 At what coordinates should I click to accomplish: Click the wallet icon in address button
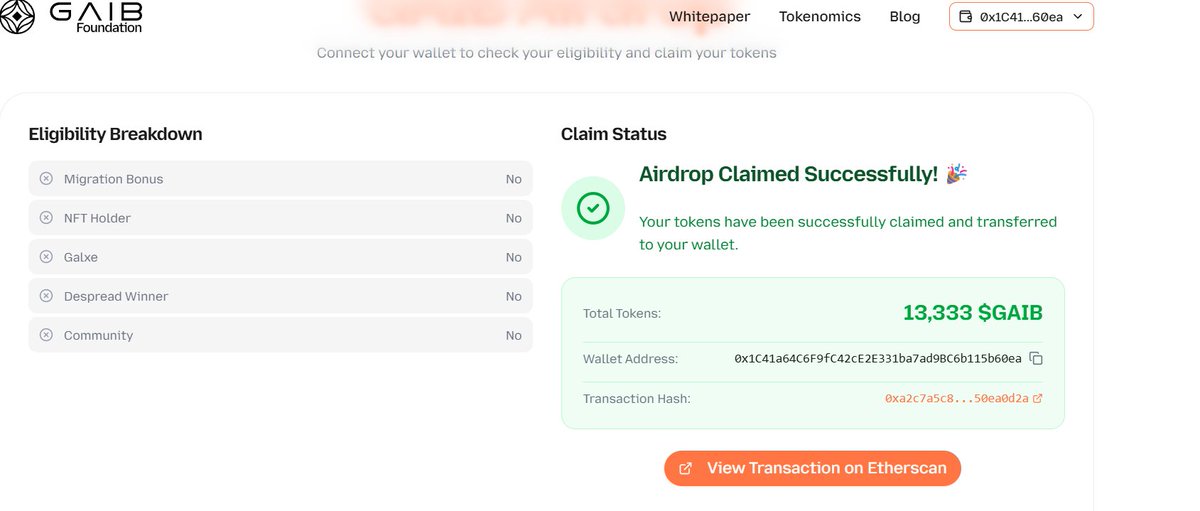pyautogui.click(x=965, y=17)
